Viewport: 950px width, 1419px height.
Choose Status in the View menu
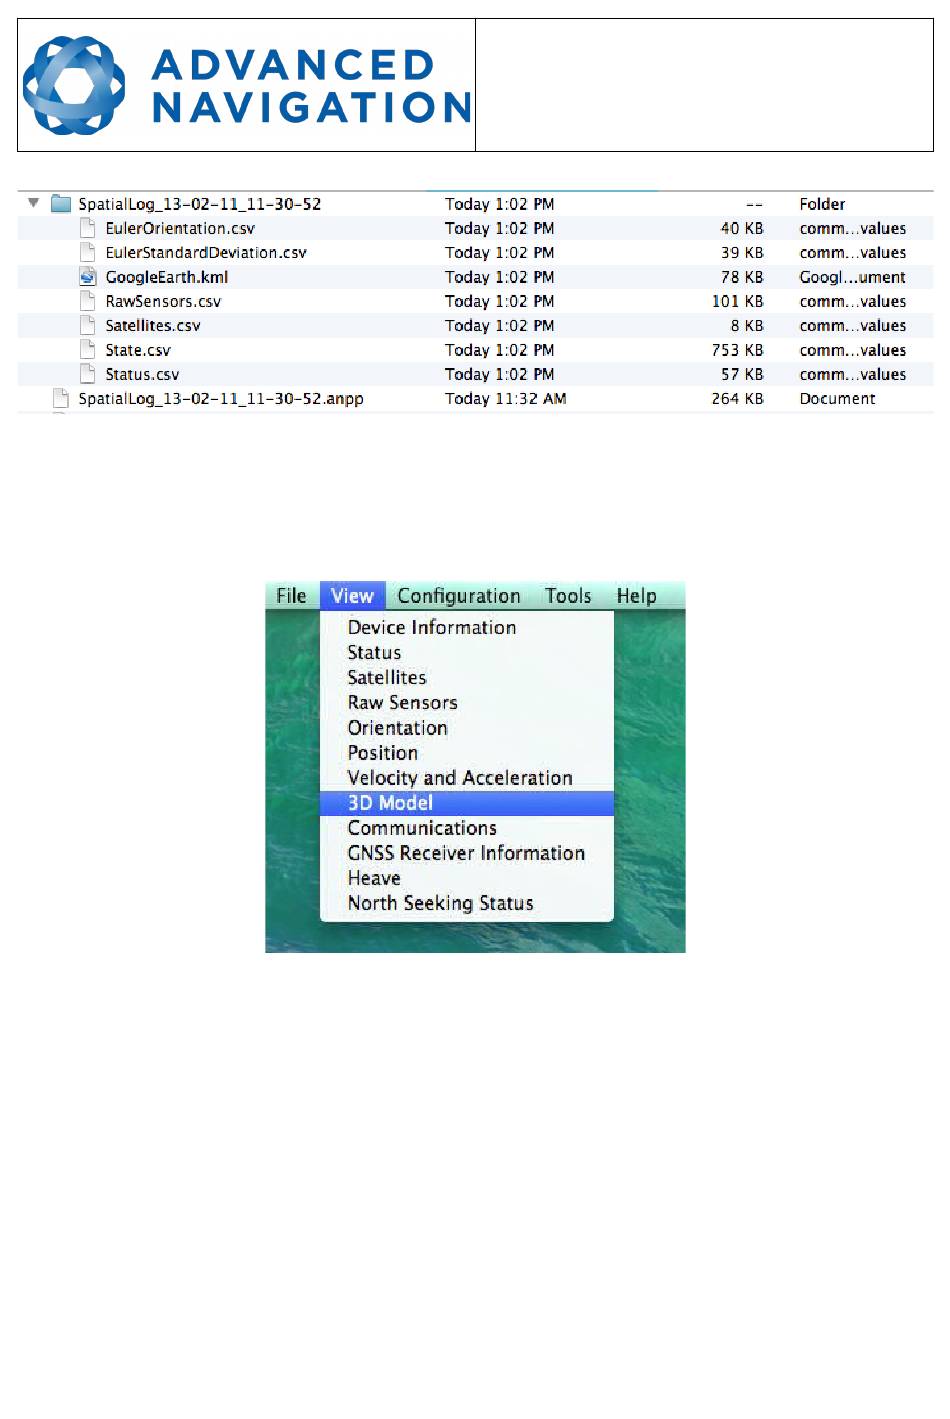(x=466, y=652)
